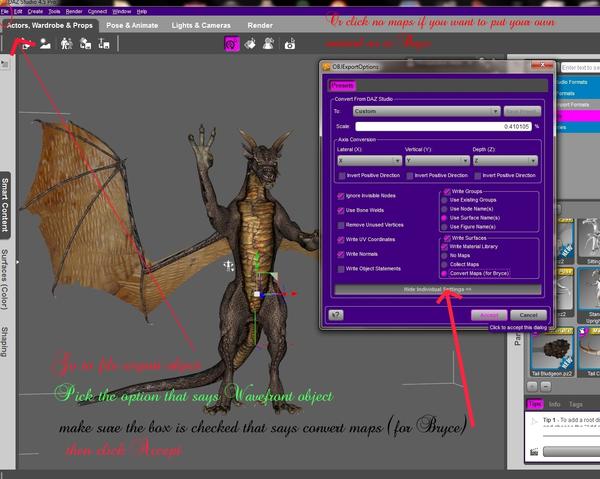The width and height of the screenshot is (600, 479).
Task: Click Hide Individual Settings button
Action: coord(438,289)
